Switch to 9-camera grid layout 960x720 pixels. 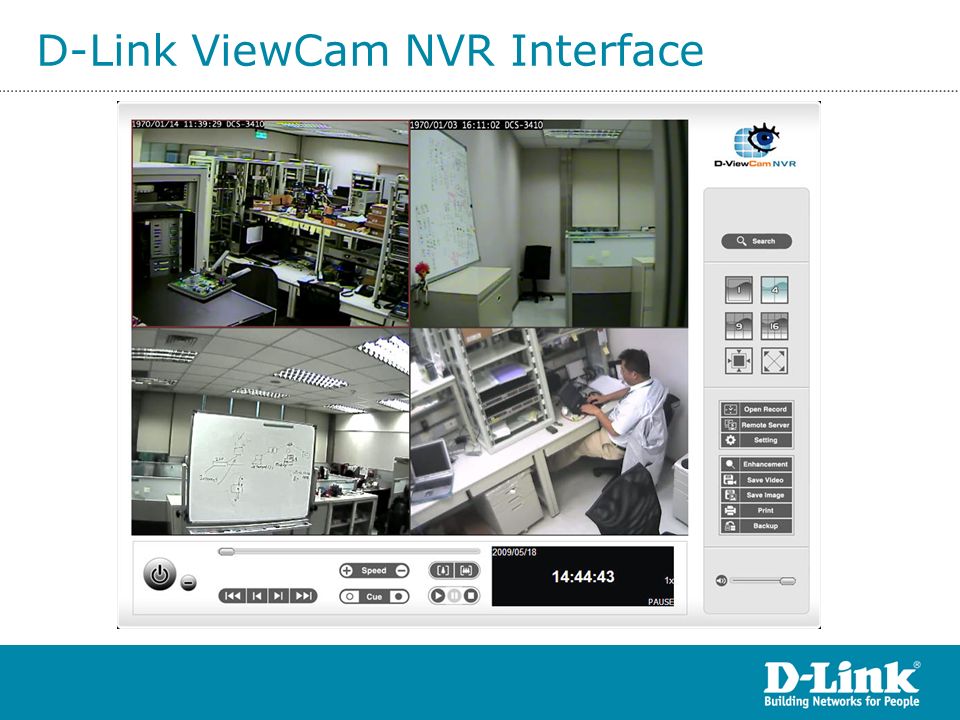738,326
